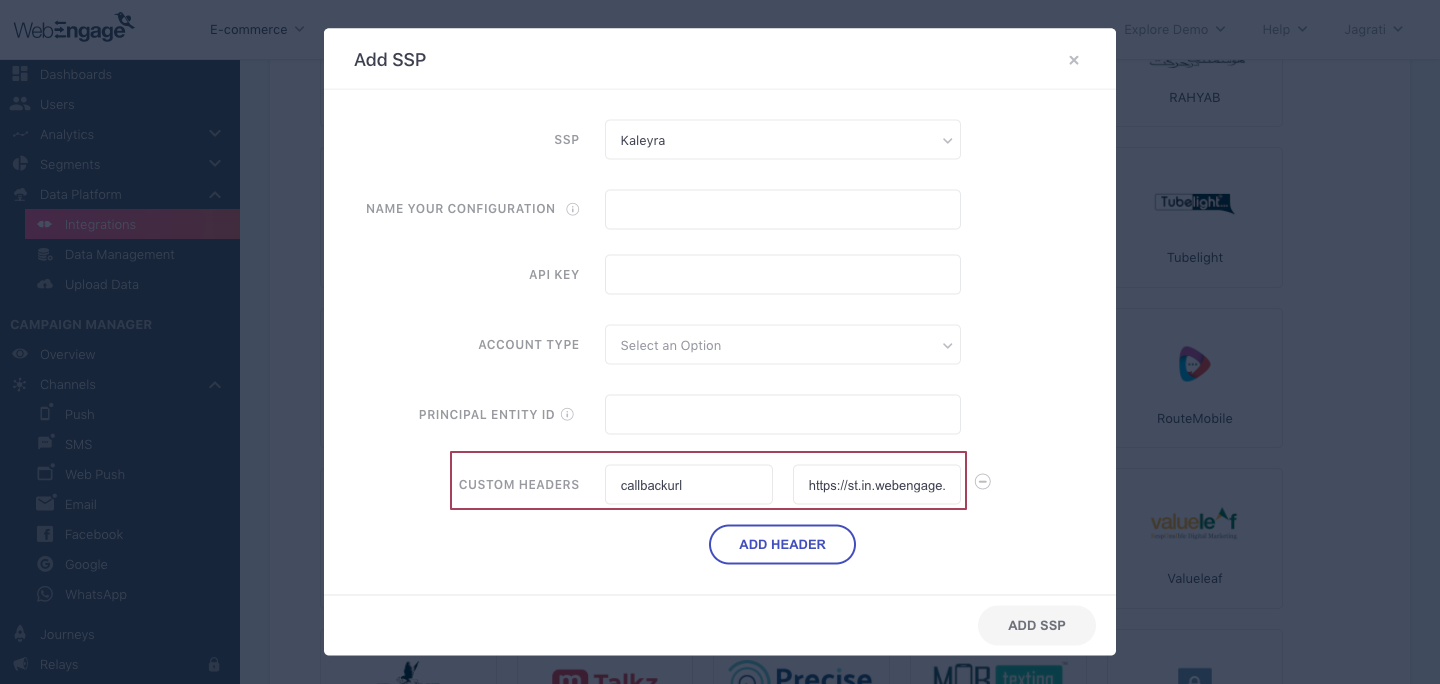Open Users in the sidebar
The height and width of the screenshot is (684, 1440).
point(57,104)
